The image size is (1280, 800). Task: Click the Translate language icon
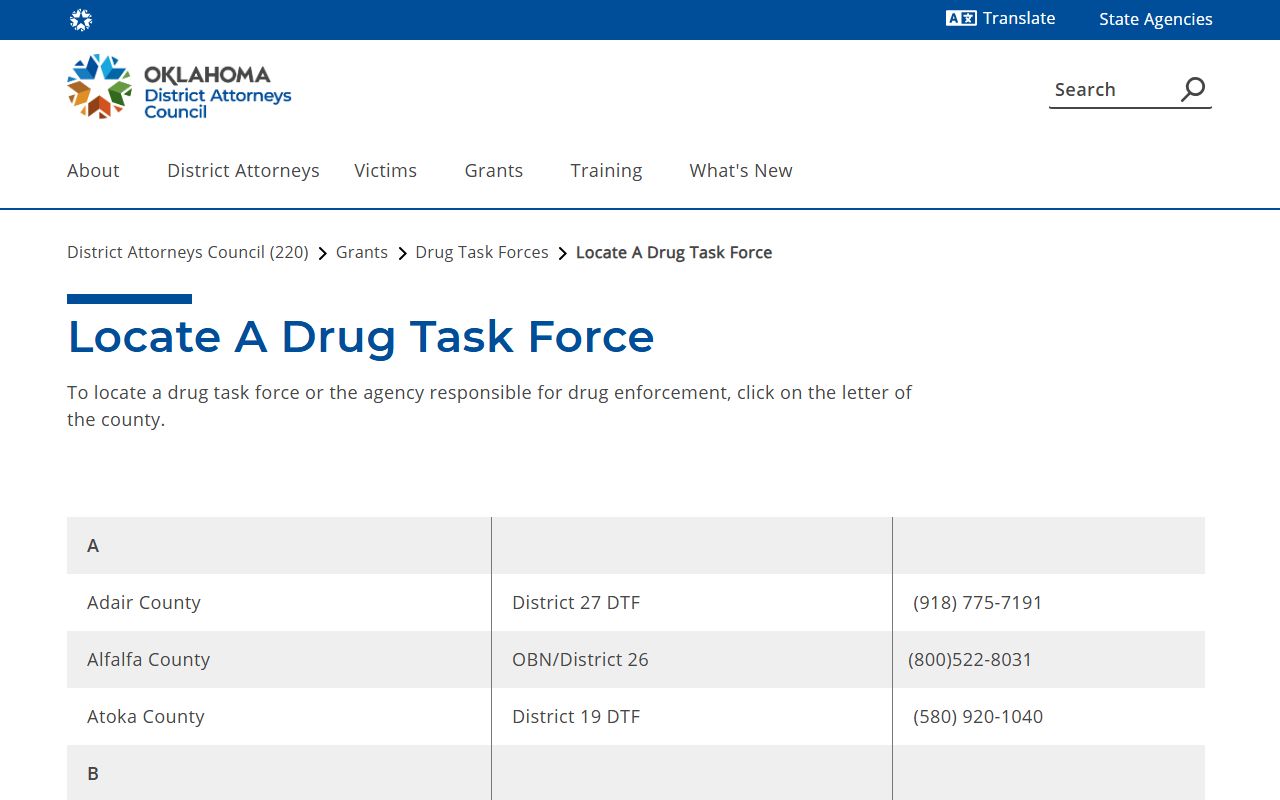[961, 18]
